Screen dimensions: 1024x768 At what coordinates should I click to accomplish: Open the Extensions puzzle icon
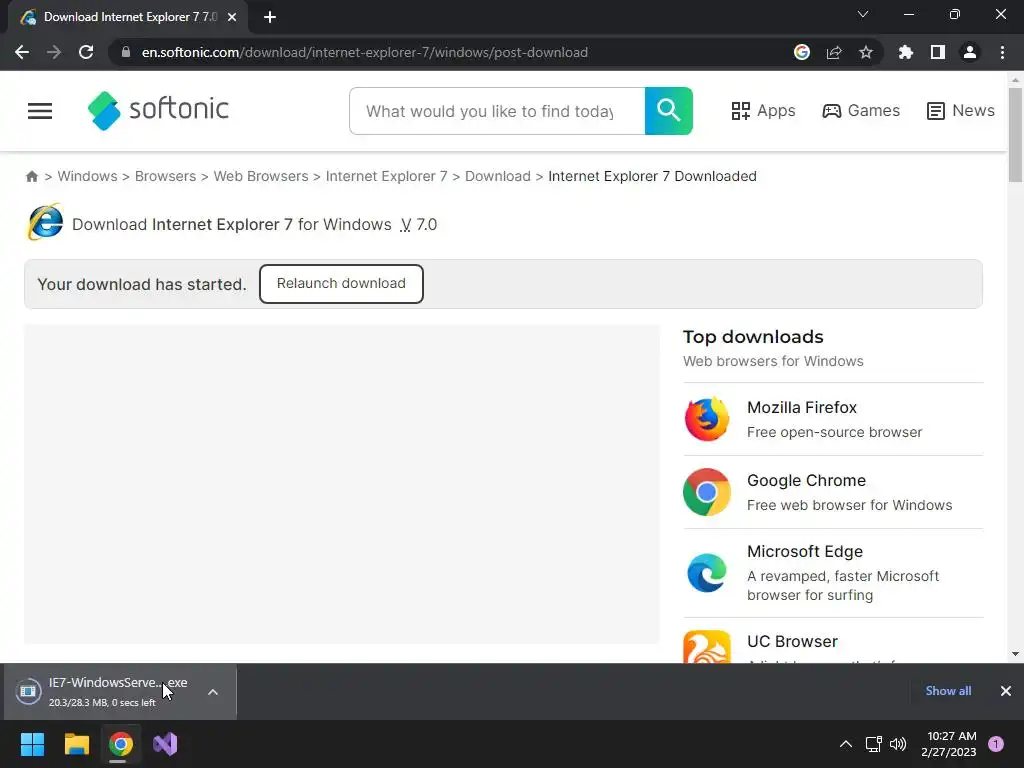906,52
